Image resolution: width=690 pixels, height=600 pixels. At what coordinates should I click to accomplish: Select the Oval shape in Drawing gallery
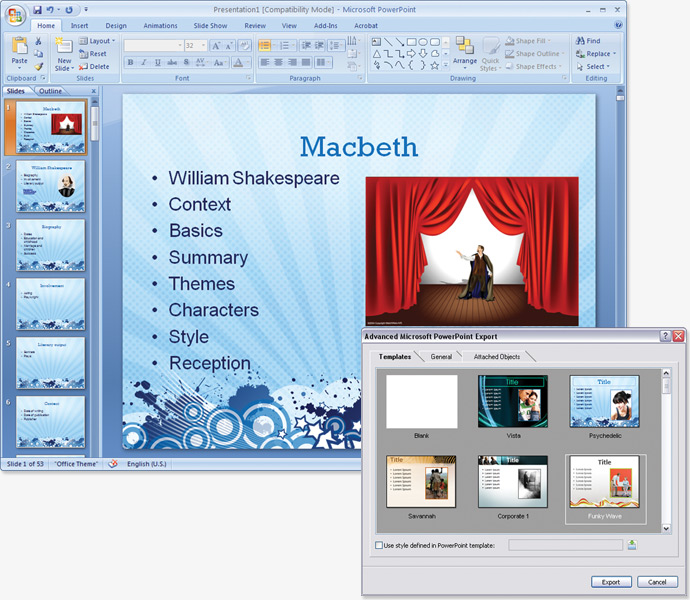click(x=423, y=42)
